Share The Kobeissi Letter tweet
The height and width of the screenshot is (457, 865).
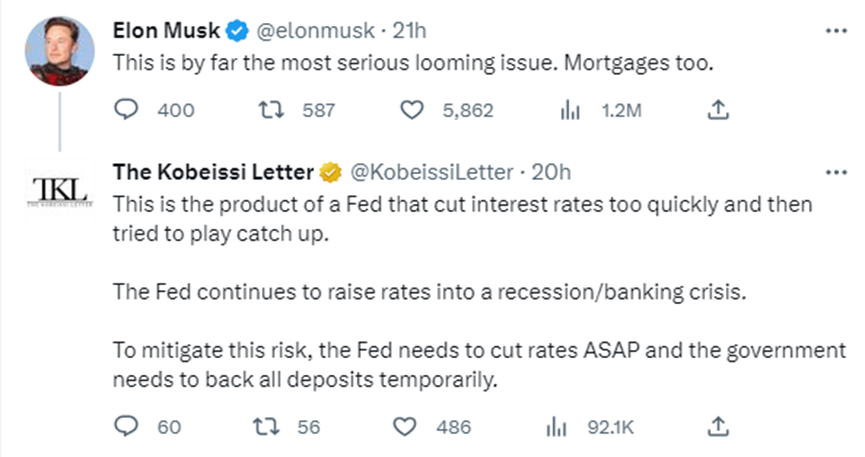click(716, 427)
